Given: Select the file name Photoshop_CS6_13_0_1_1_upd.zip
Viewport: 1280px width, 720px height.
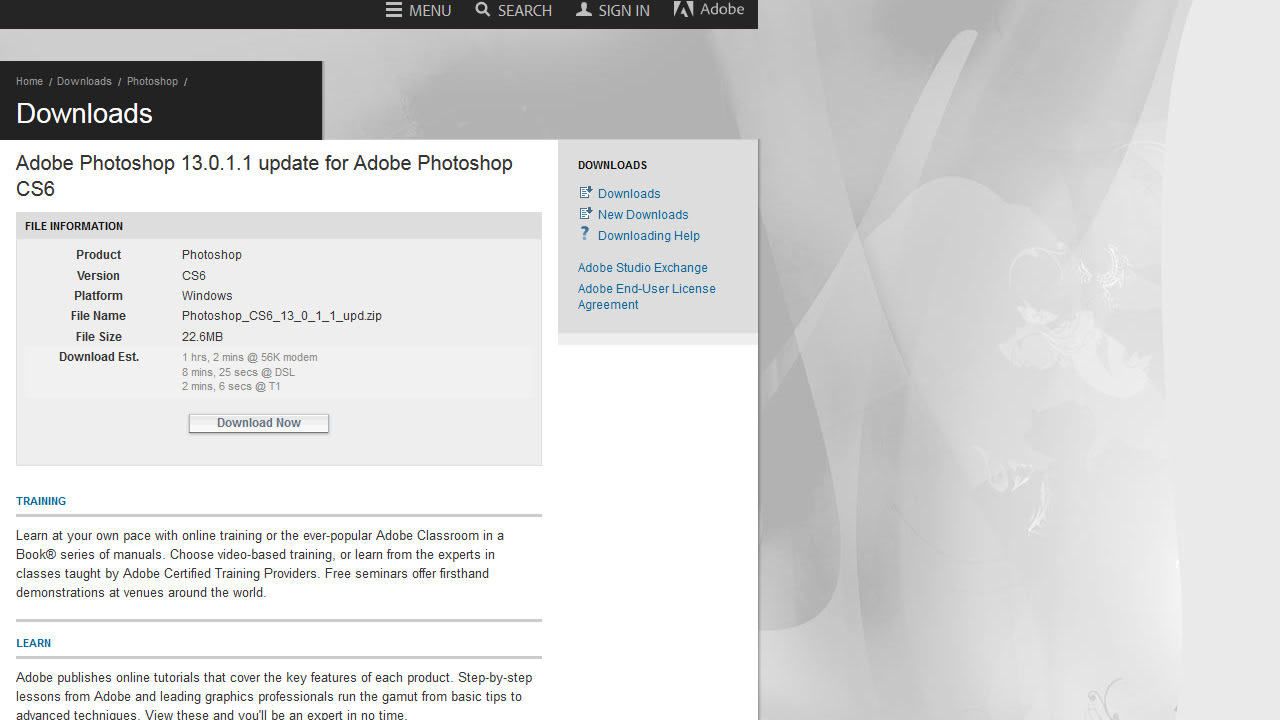Looking at the screenshot, I should pos(282,316).
